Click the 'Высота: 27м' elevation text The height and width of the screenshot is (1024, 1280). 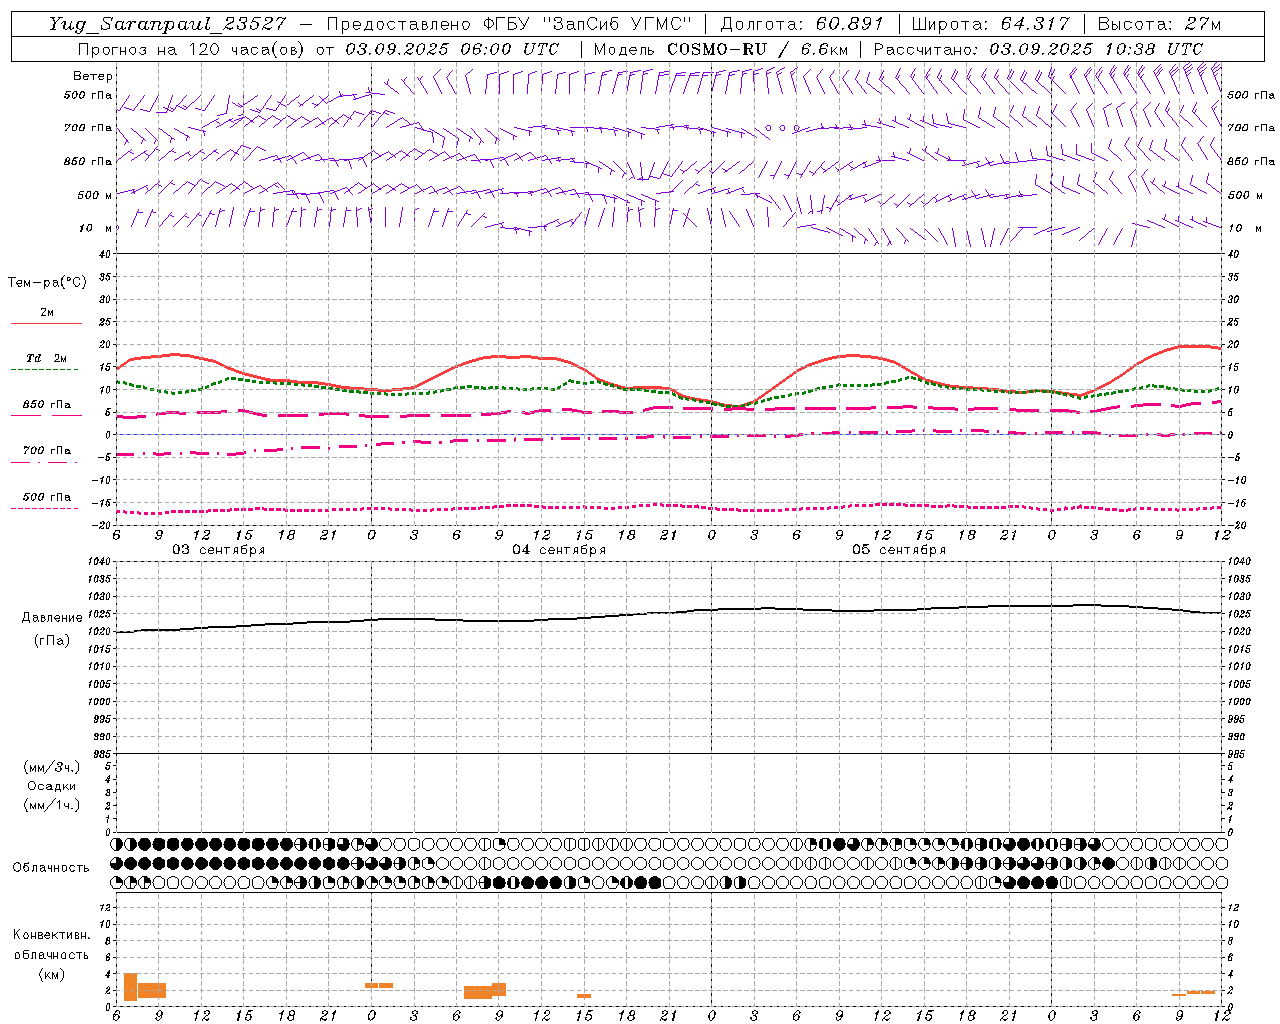click(1159, 24)
